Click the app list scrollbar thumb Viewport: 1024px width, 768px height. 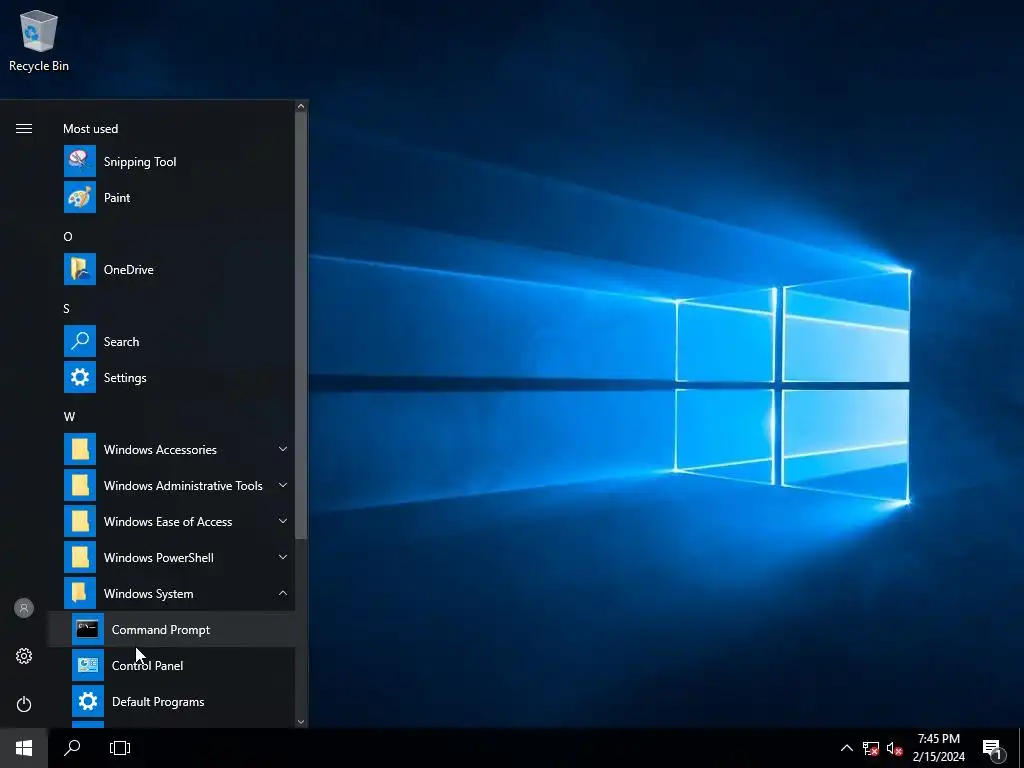301,325
